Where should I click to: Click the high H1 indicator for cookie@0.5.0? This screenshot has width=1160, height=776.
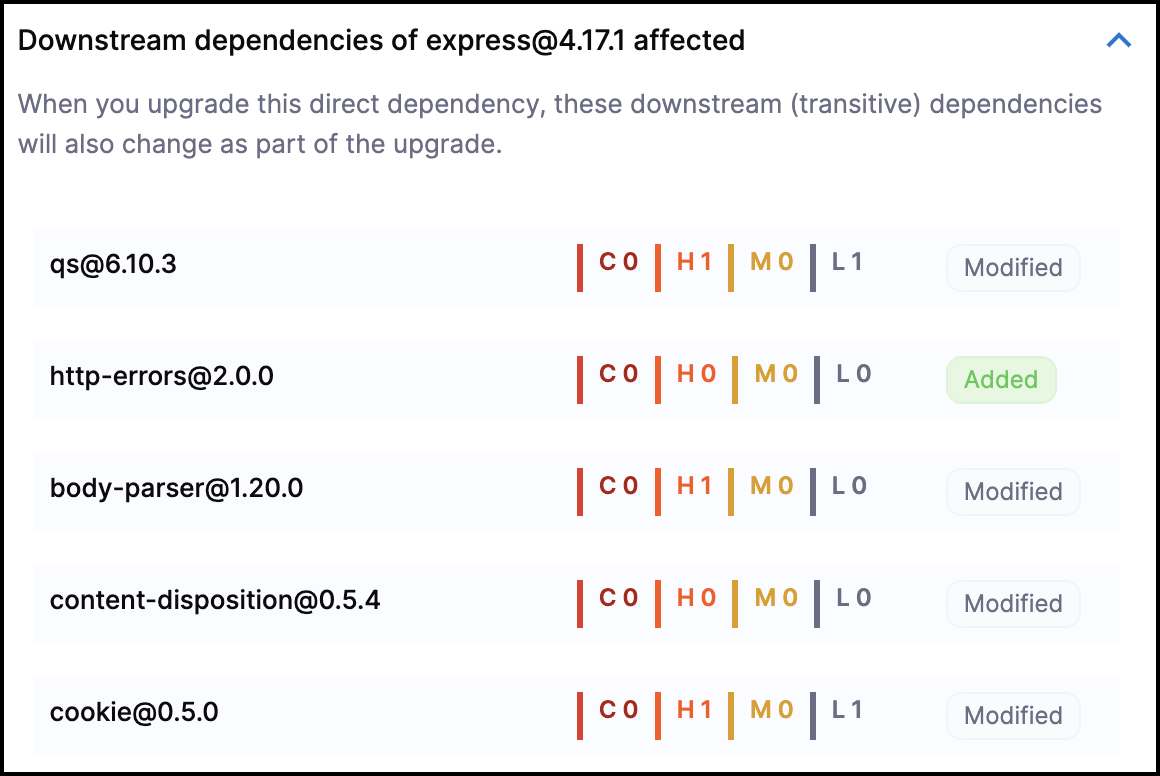694,711
